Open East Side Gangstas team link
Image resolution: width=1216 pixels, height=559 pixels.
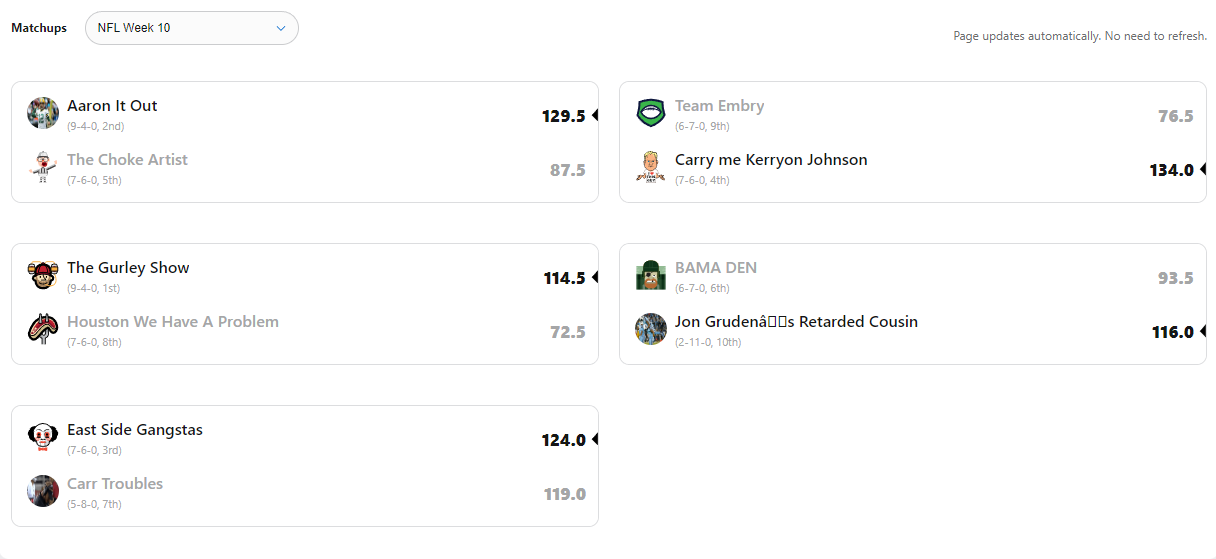135,430
